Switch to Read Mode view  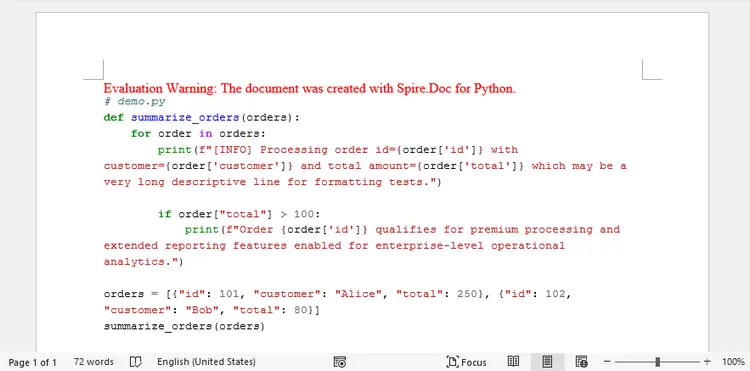(x=513, y=362)
